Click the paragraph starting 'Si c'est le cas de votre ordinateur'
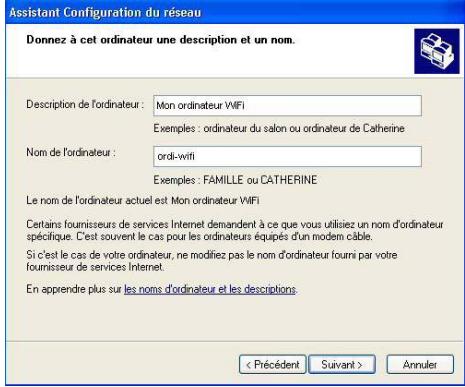Viewport: 465px width, 387px height. click(x=212, y=261)
